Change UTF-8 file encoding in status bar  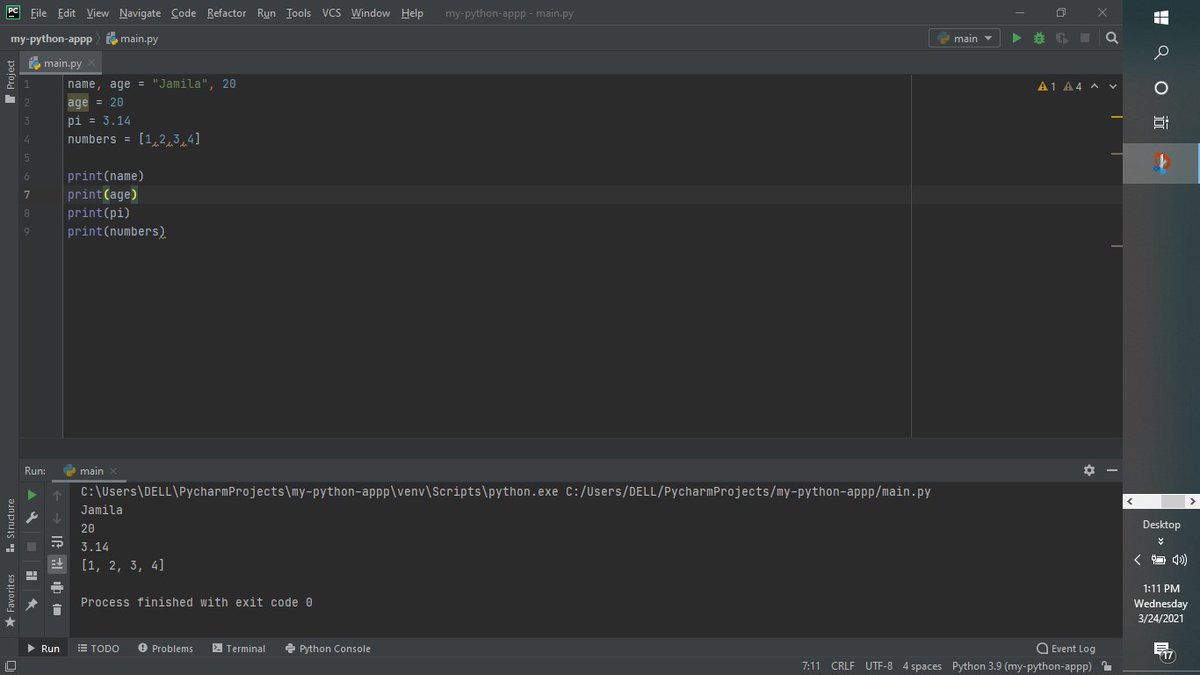click(x=879, y=666)
